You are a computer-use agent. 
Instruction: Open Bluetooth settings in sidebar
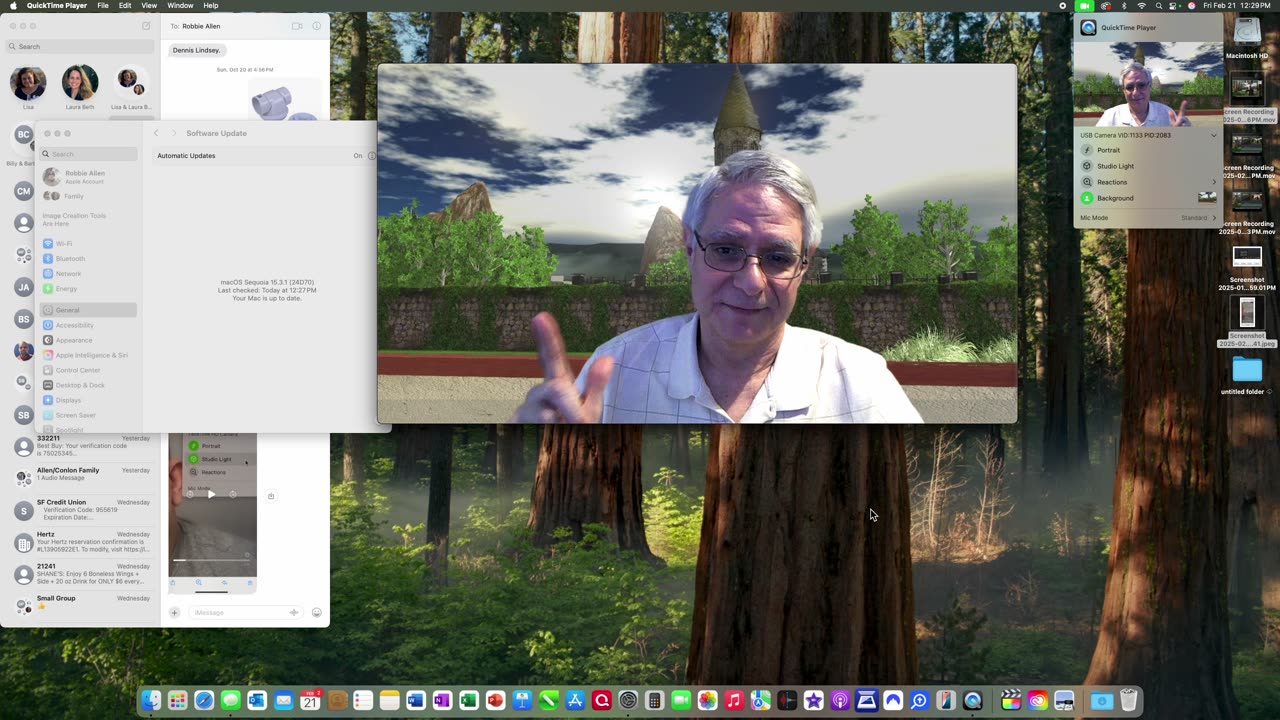89,258
